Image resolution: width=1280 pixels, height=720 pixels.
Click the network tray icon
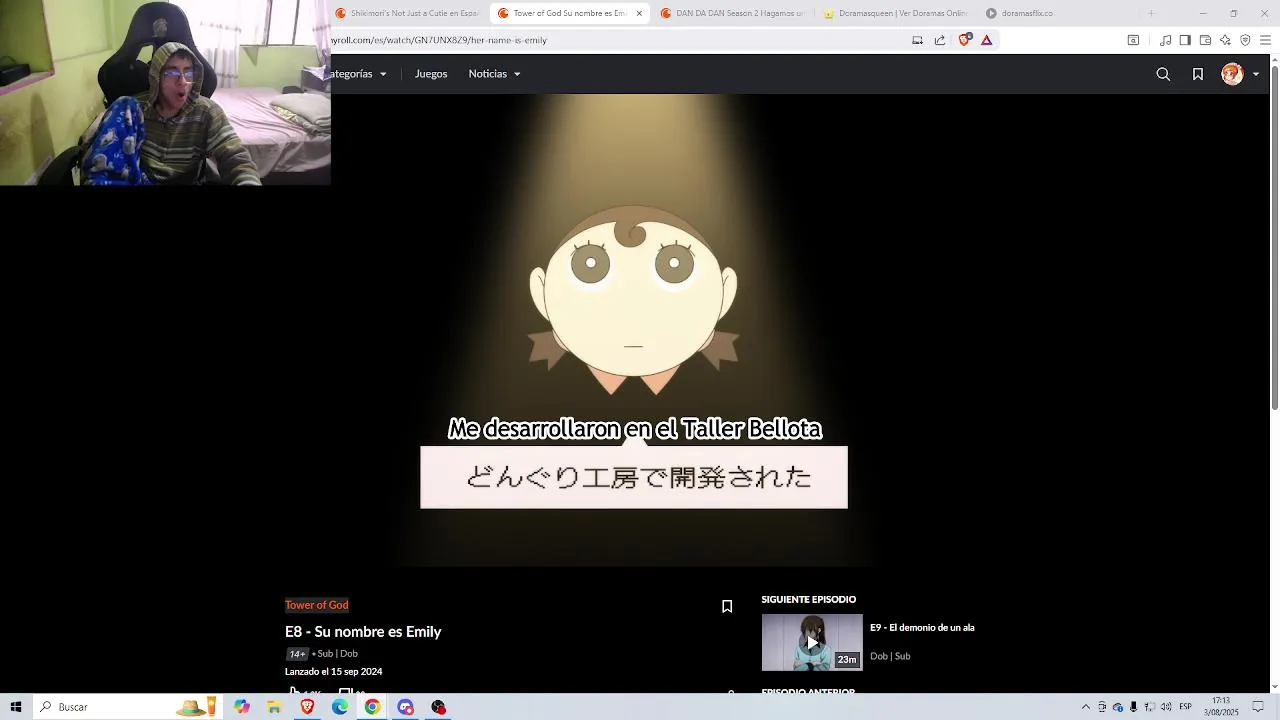[1150, 707]
